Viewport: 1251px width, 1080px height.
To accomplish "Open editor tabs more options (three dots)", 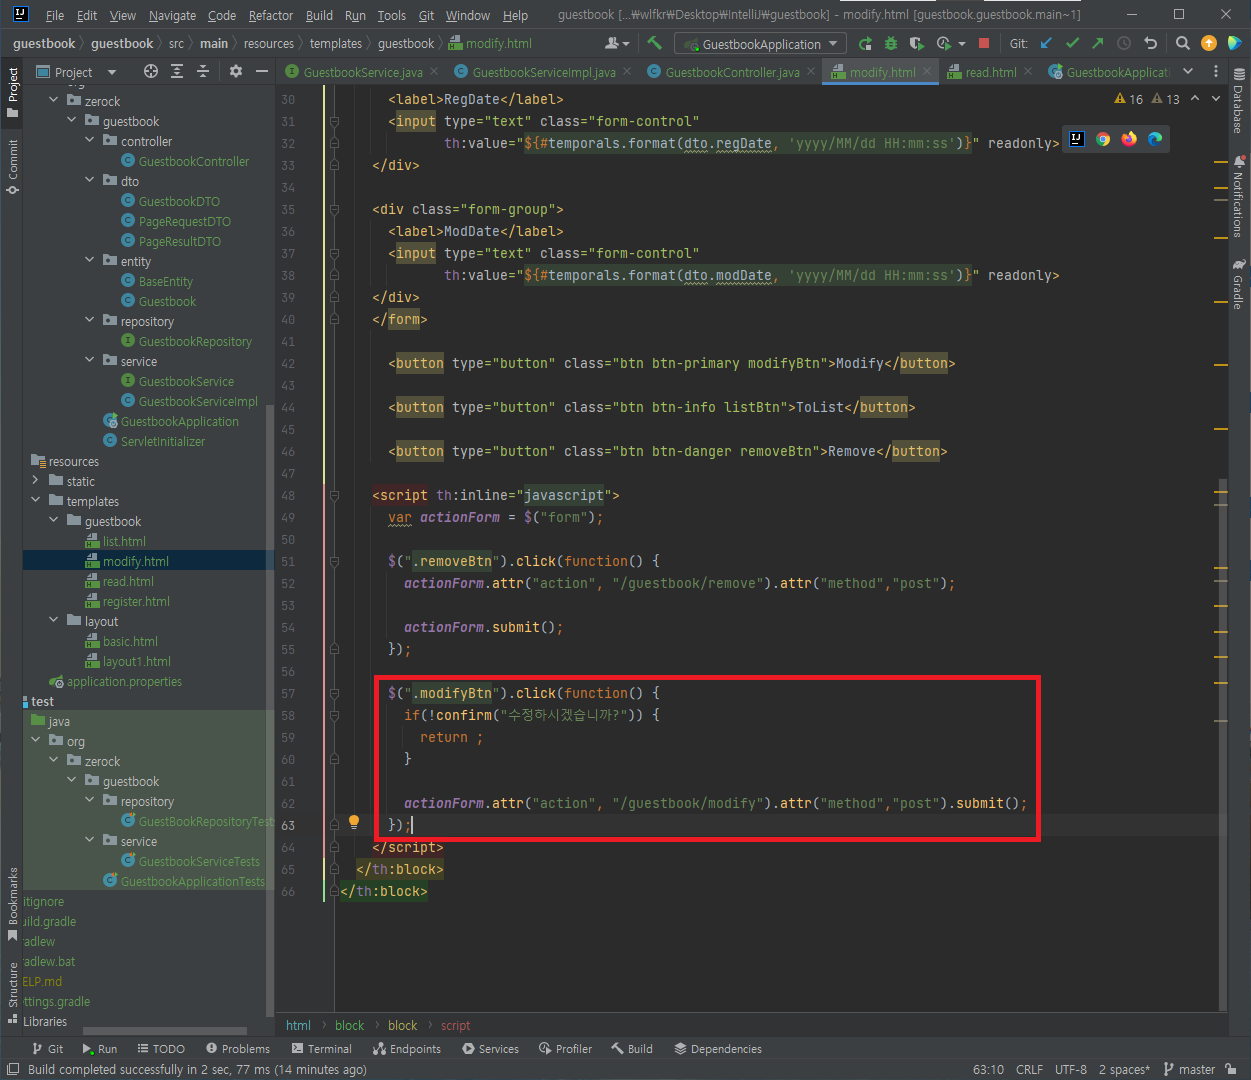I will [1216, 72].
